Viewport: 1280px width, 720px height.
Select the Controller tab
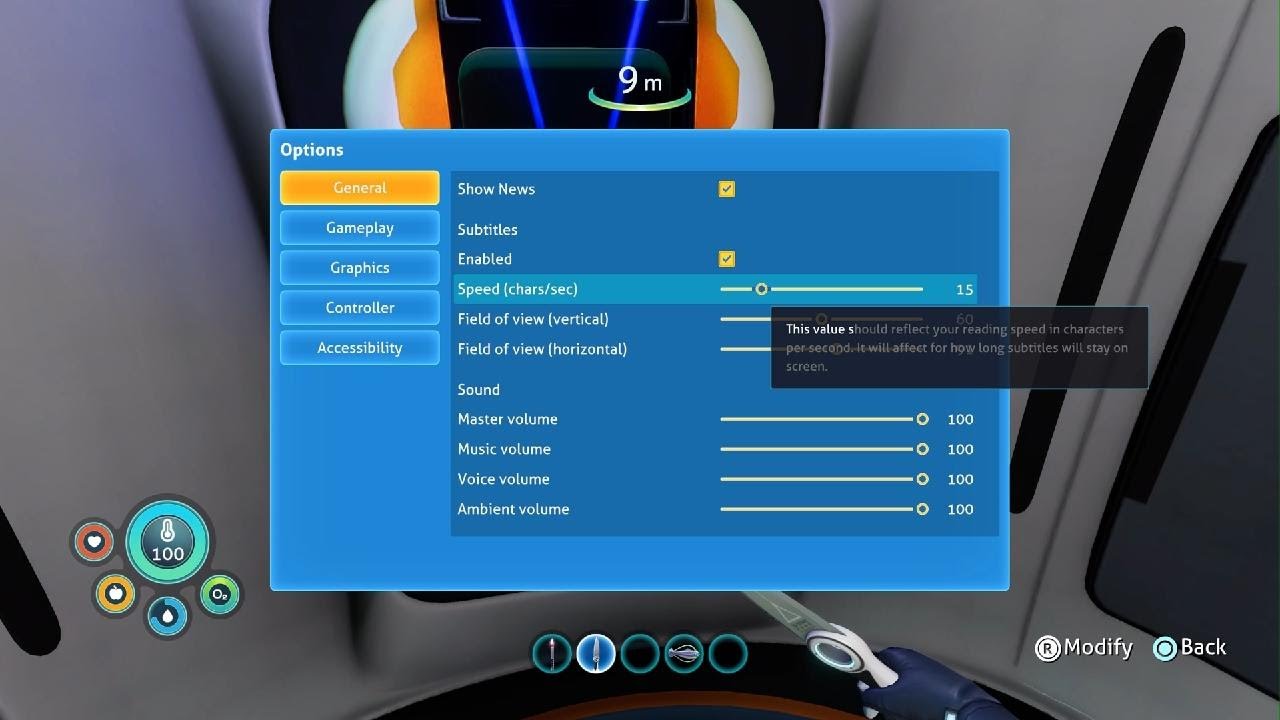click(x=359, y=308)
